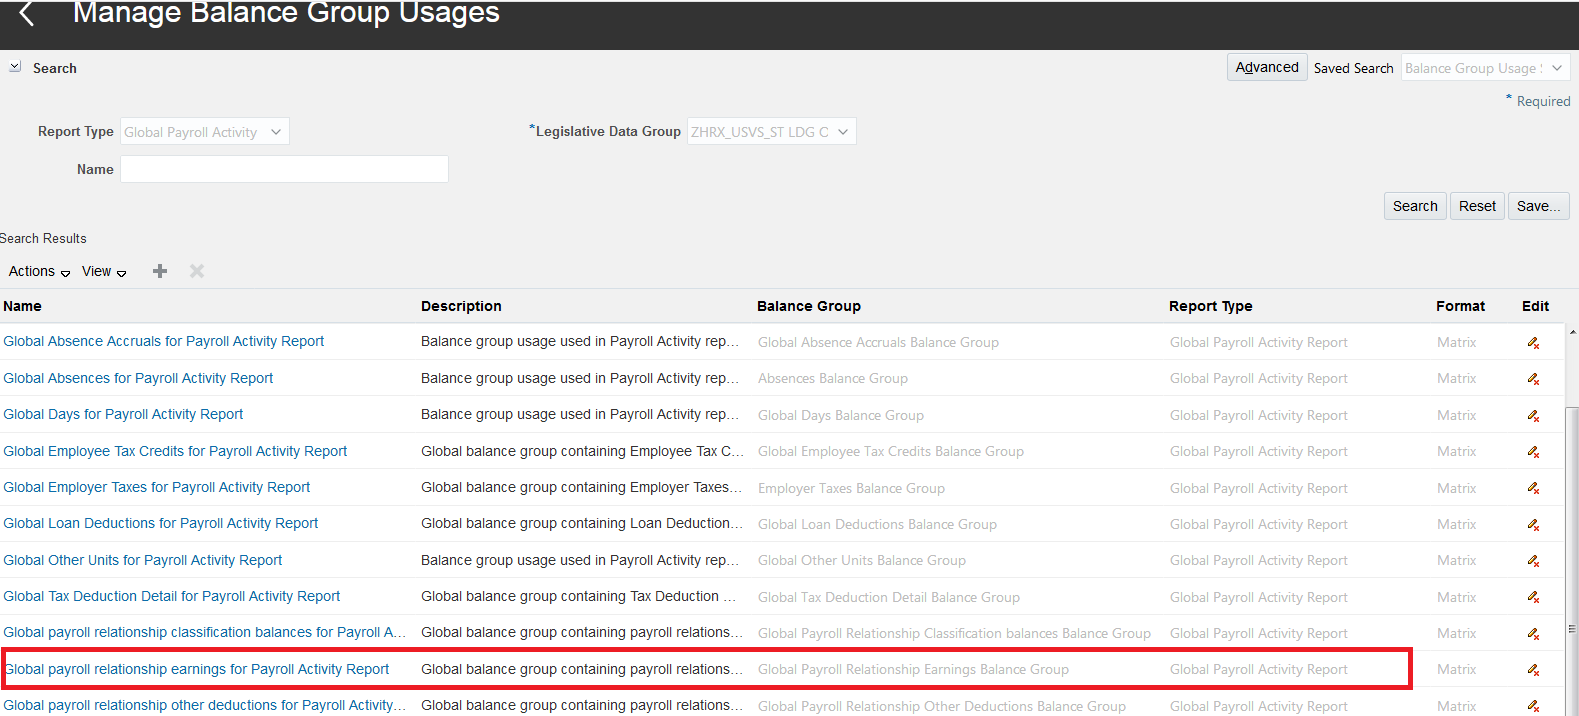The image size is (1579, 716).
Task: Click the Search button
Action: coord(1415,206)
